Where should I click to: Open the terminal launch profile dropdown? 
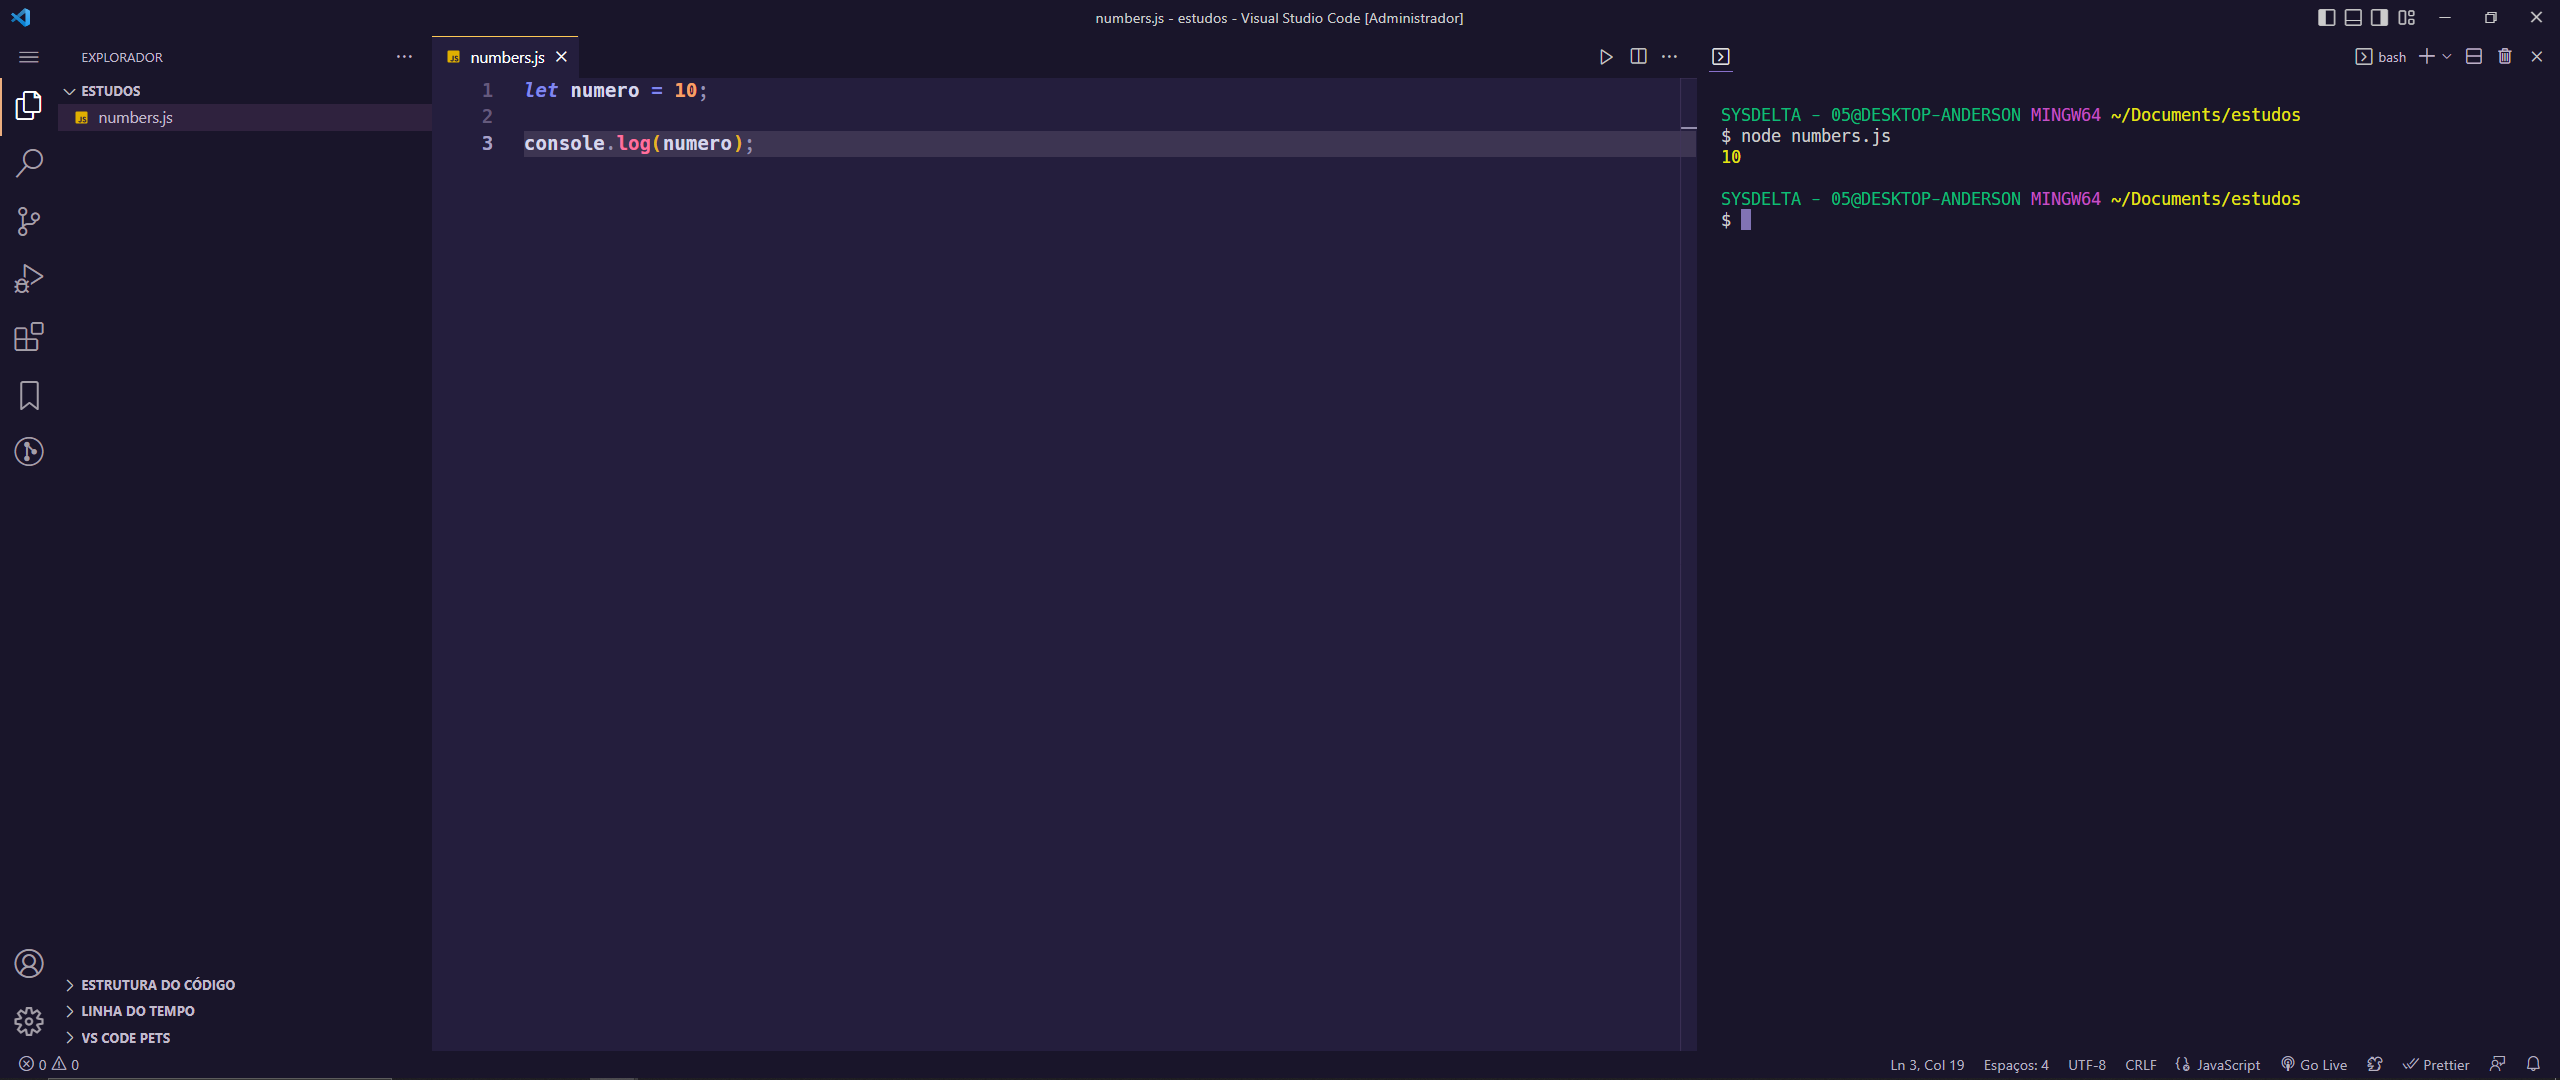(2447, 57)
